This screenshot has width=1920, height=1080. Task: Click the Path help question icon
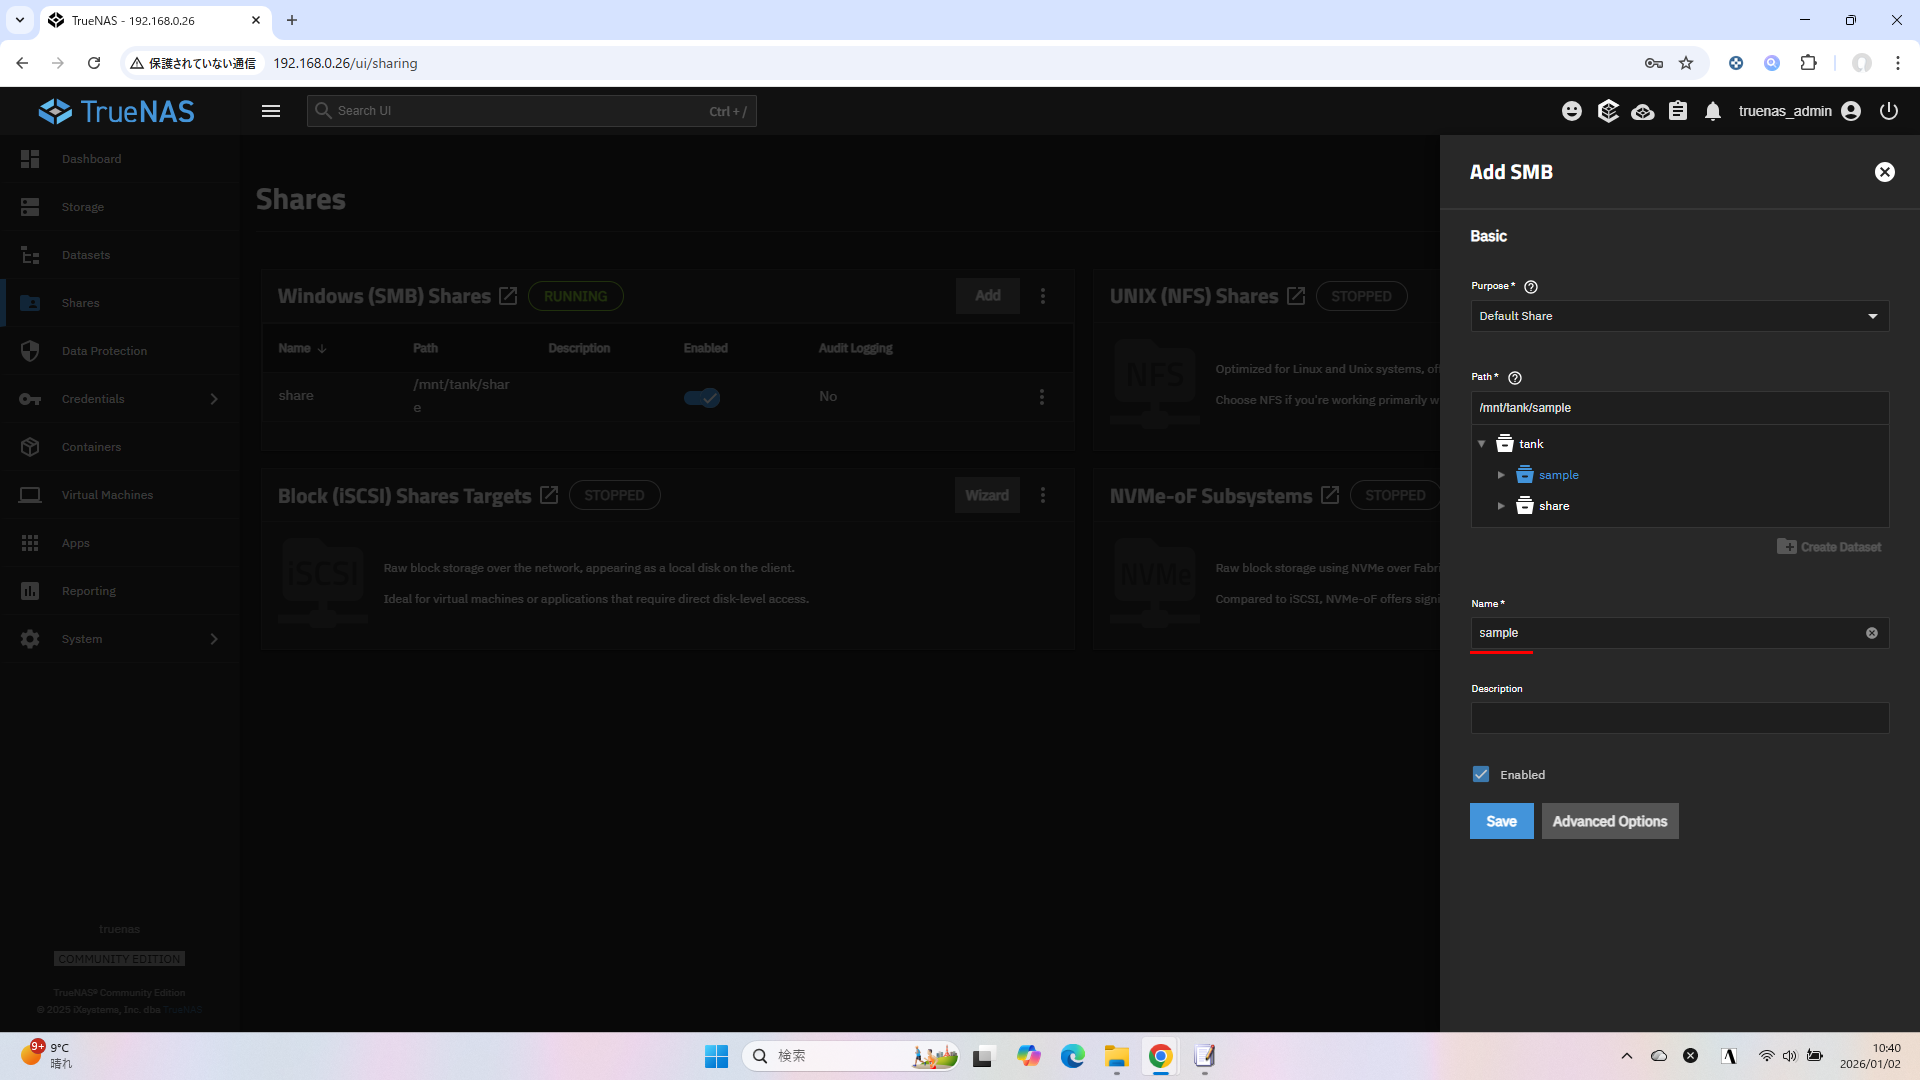point(1515,378)
